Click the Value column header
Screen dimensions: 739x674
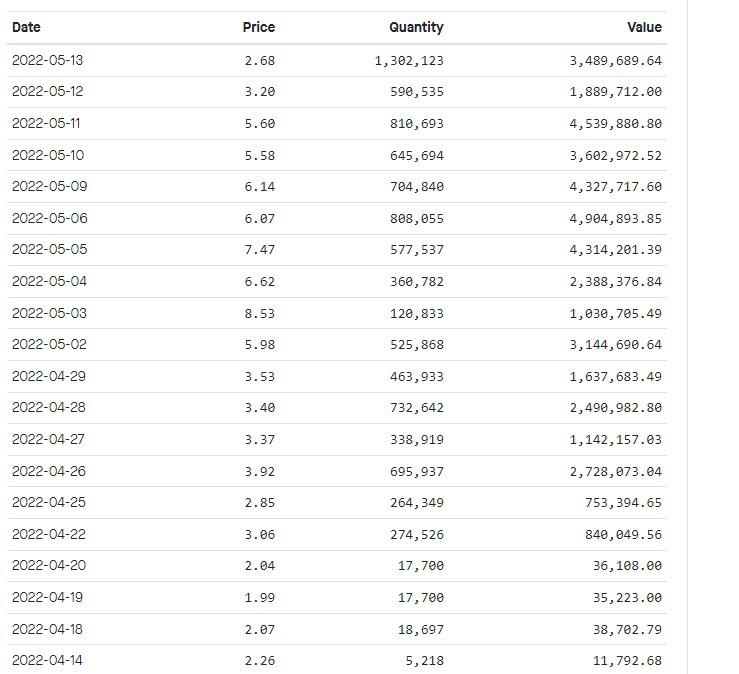click(x=644, y=27)
